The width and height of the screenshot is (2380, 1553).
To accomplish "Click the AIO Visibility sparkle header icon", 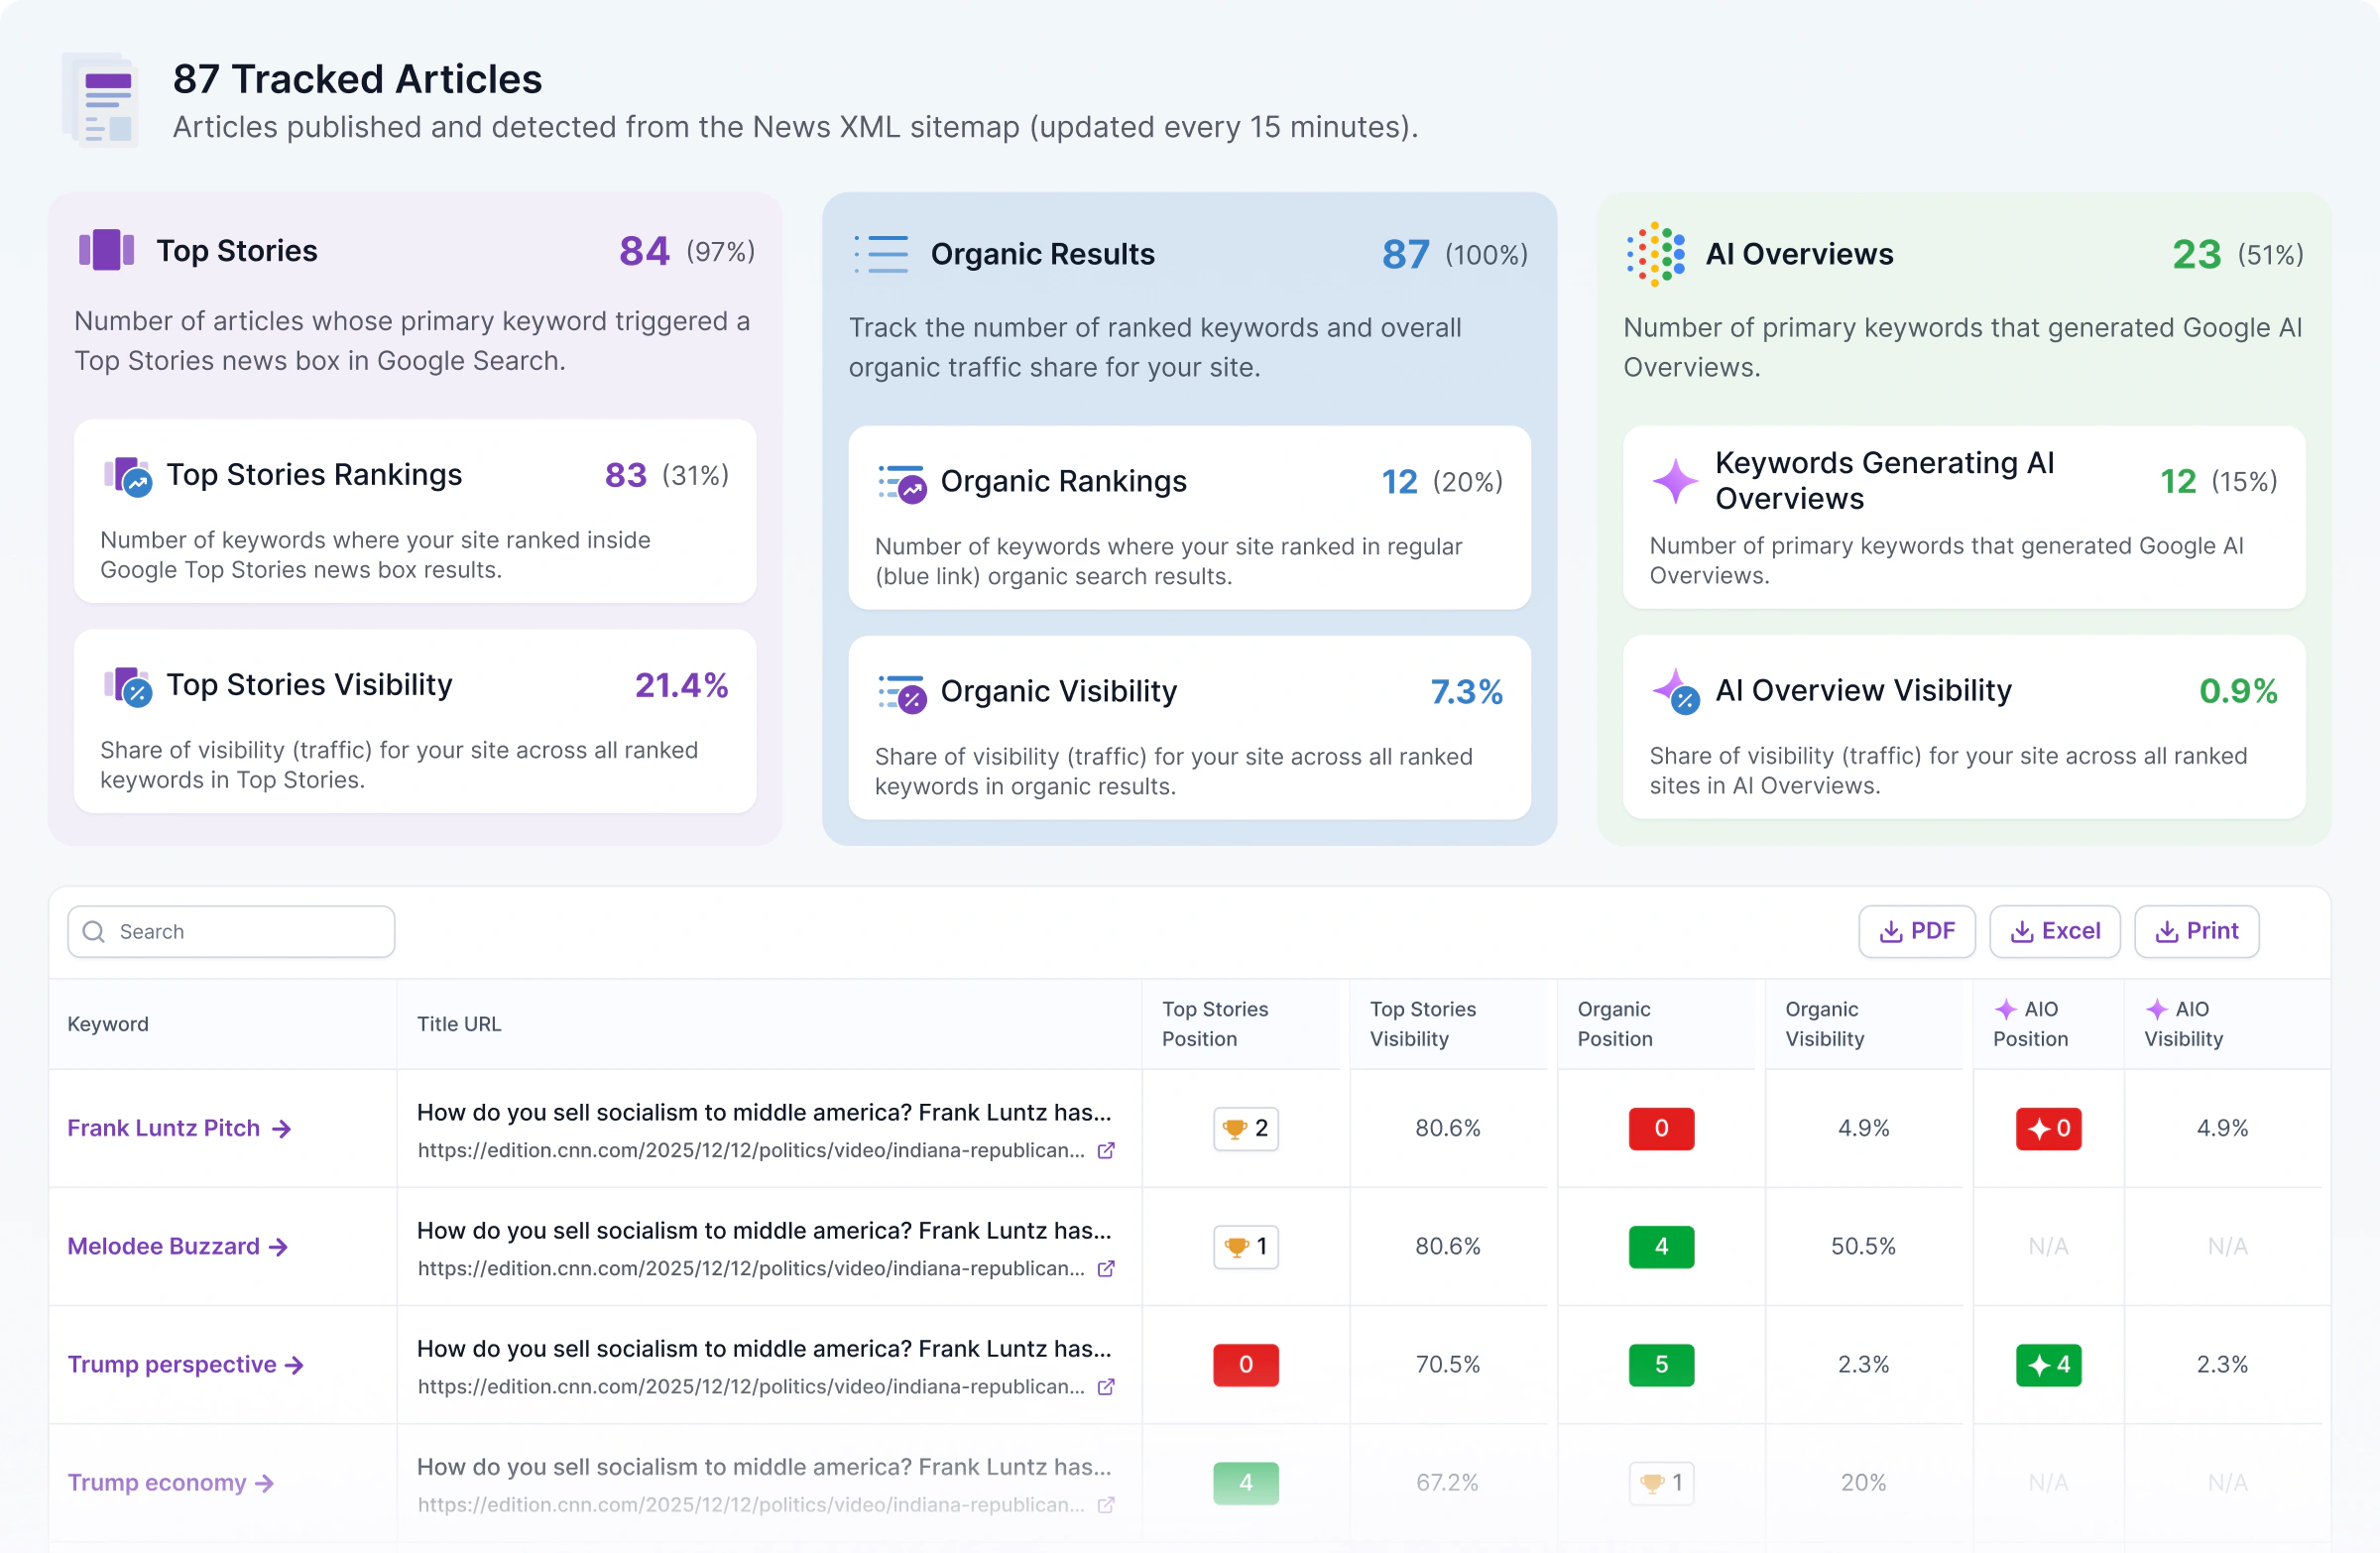I will point(2156,1009).
